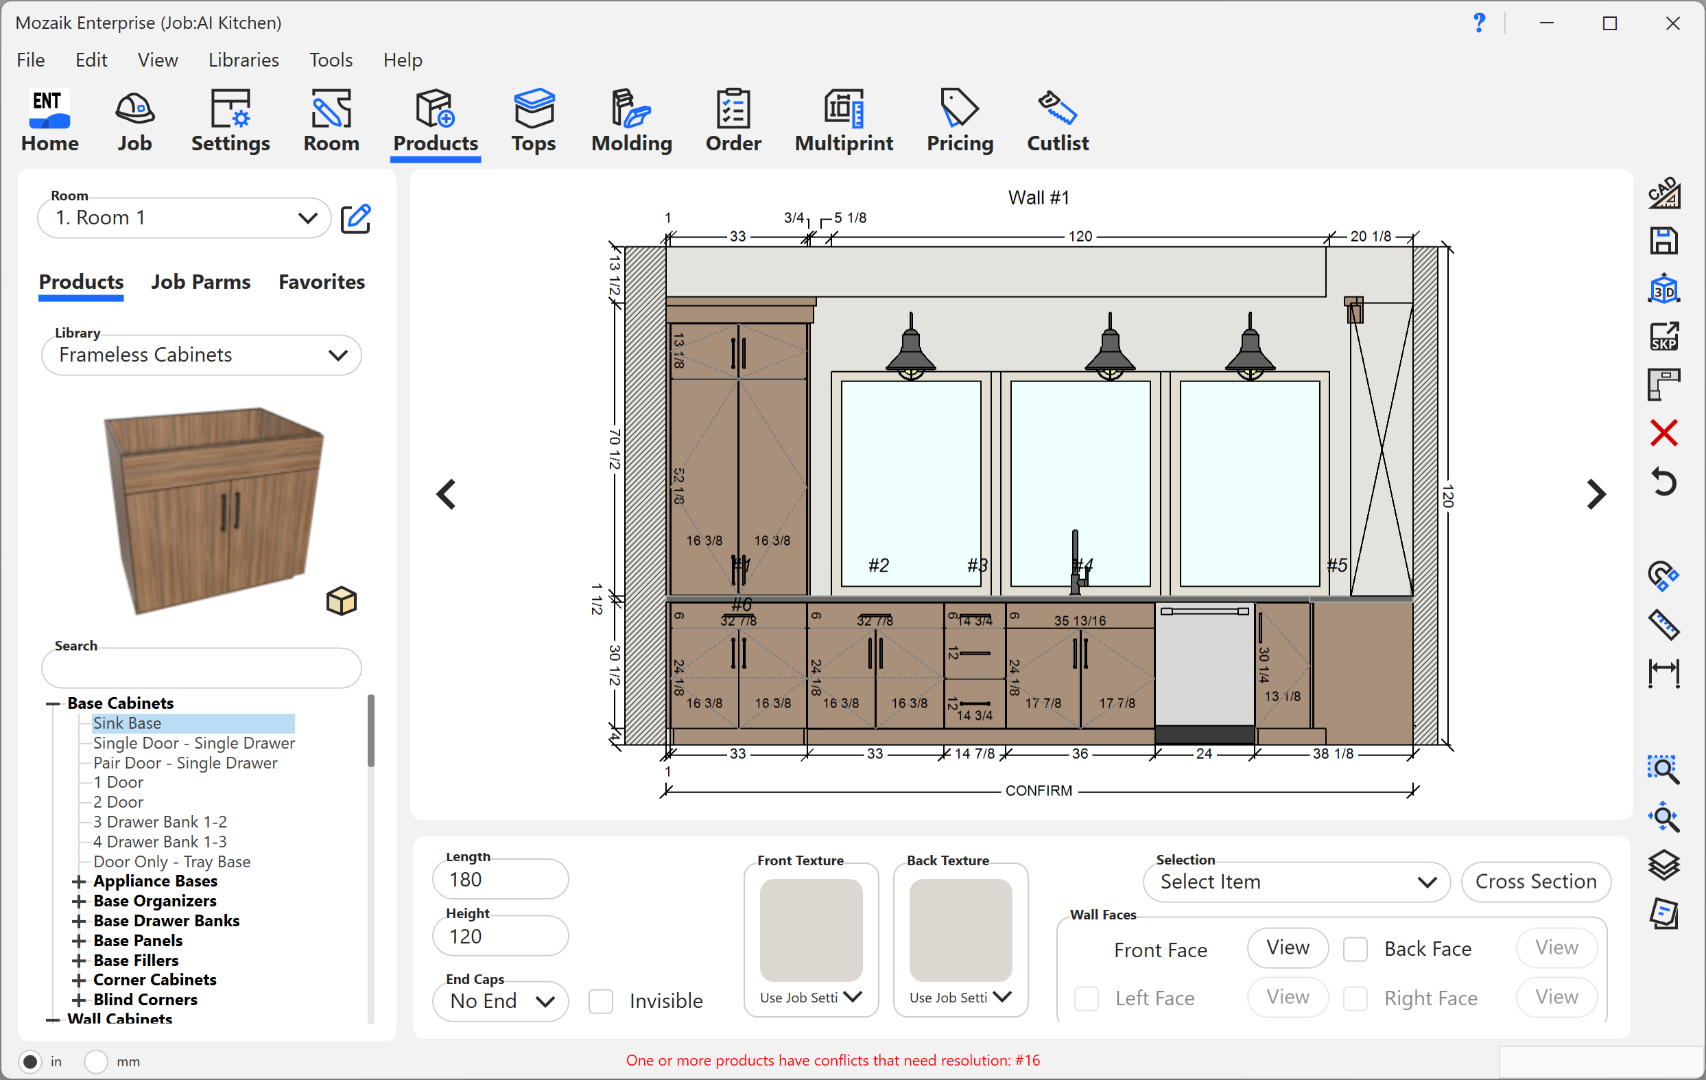Click the dimension line tool icon

tap(1664, 673)
